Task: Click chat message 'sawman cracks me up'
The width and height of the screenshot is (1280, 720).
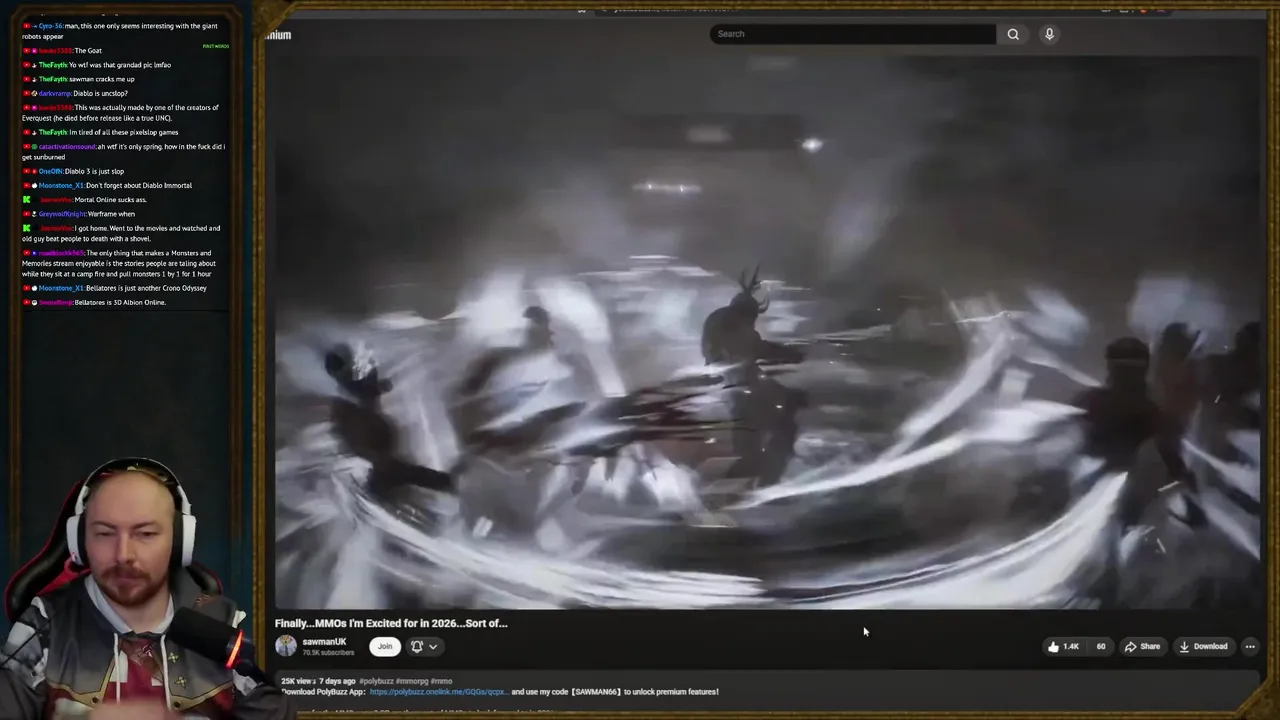Action: point(101,79)
